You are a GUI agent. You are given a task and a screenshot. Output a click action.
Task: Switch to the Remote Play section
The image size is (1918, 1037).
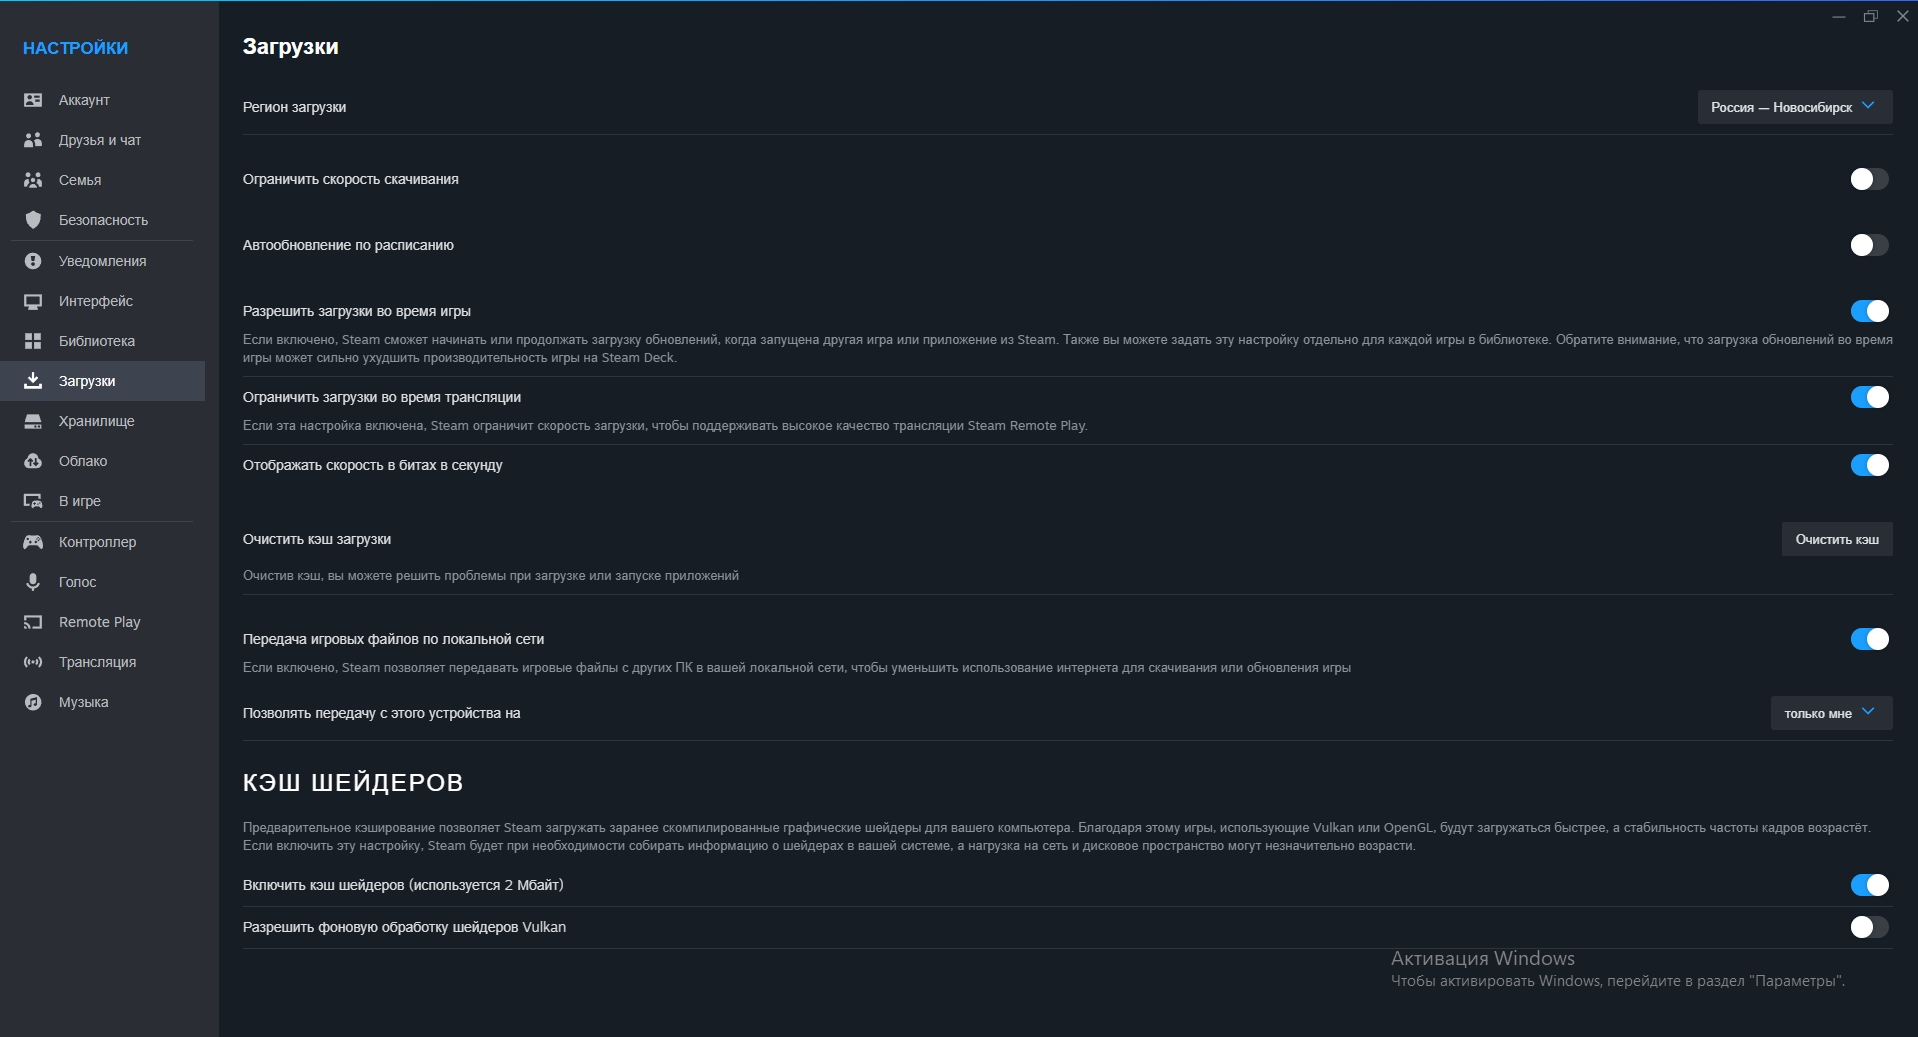click(x=99, y=622)
